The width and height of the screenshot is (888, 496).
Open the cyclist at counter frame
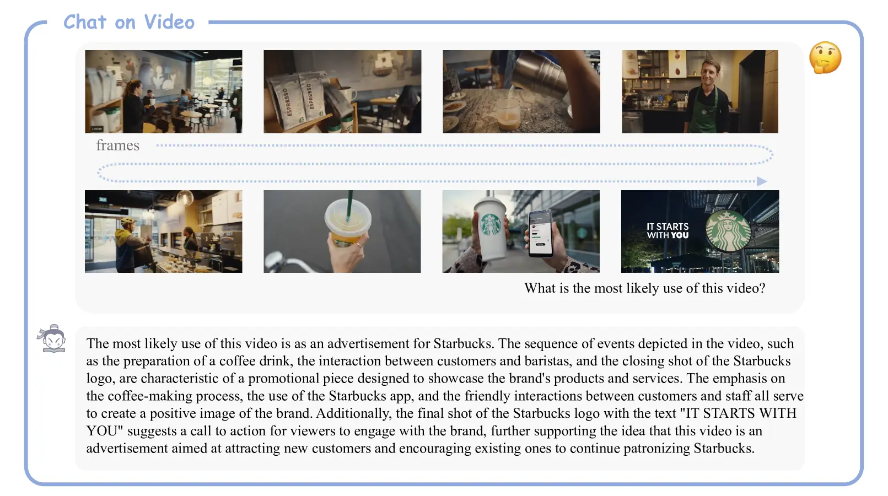pyautogui.click(x=164, y=232)
